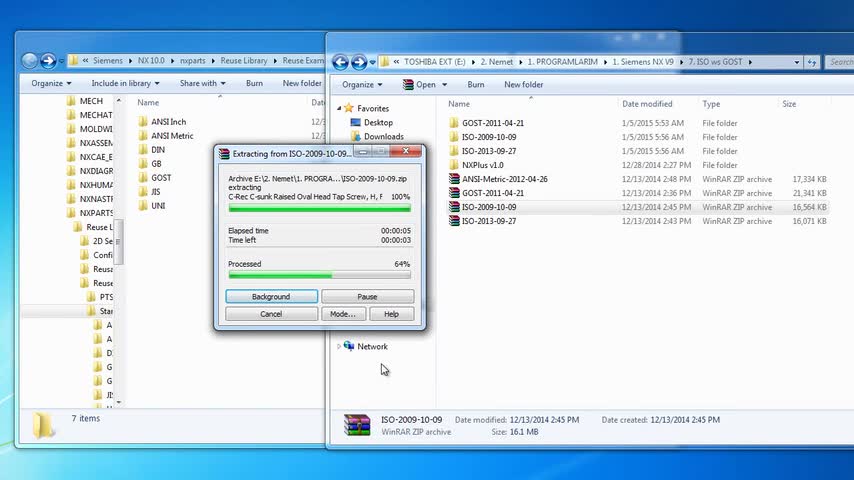854x480 pixels.
Task: Click 1. Siemens NX V9 in the breadcrumb
Action: tap(643, 62)
